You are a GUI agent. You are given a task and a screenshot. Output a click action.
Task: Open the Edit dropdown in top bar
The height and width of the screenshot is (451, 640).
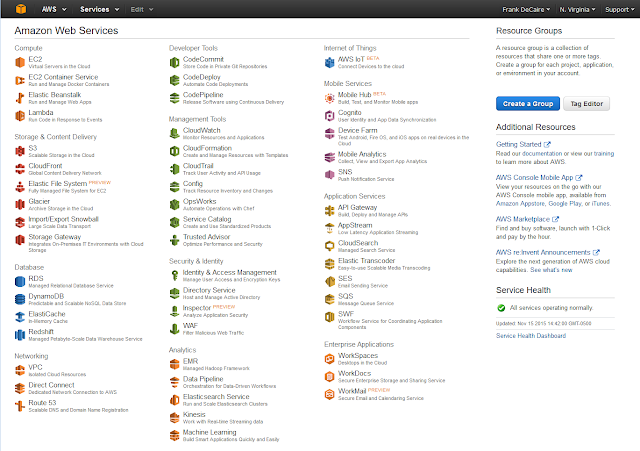coord(142,9)
